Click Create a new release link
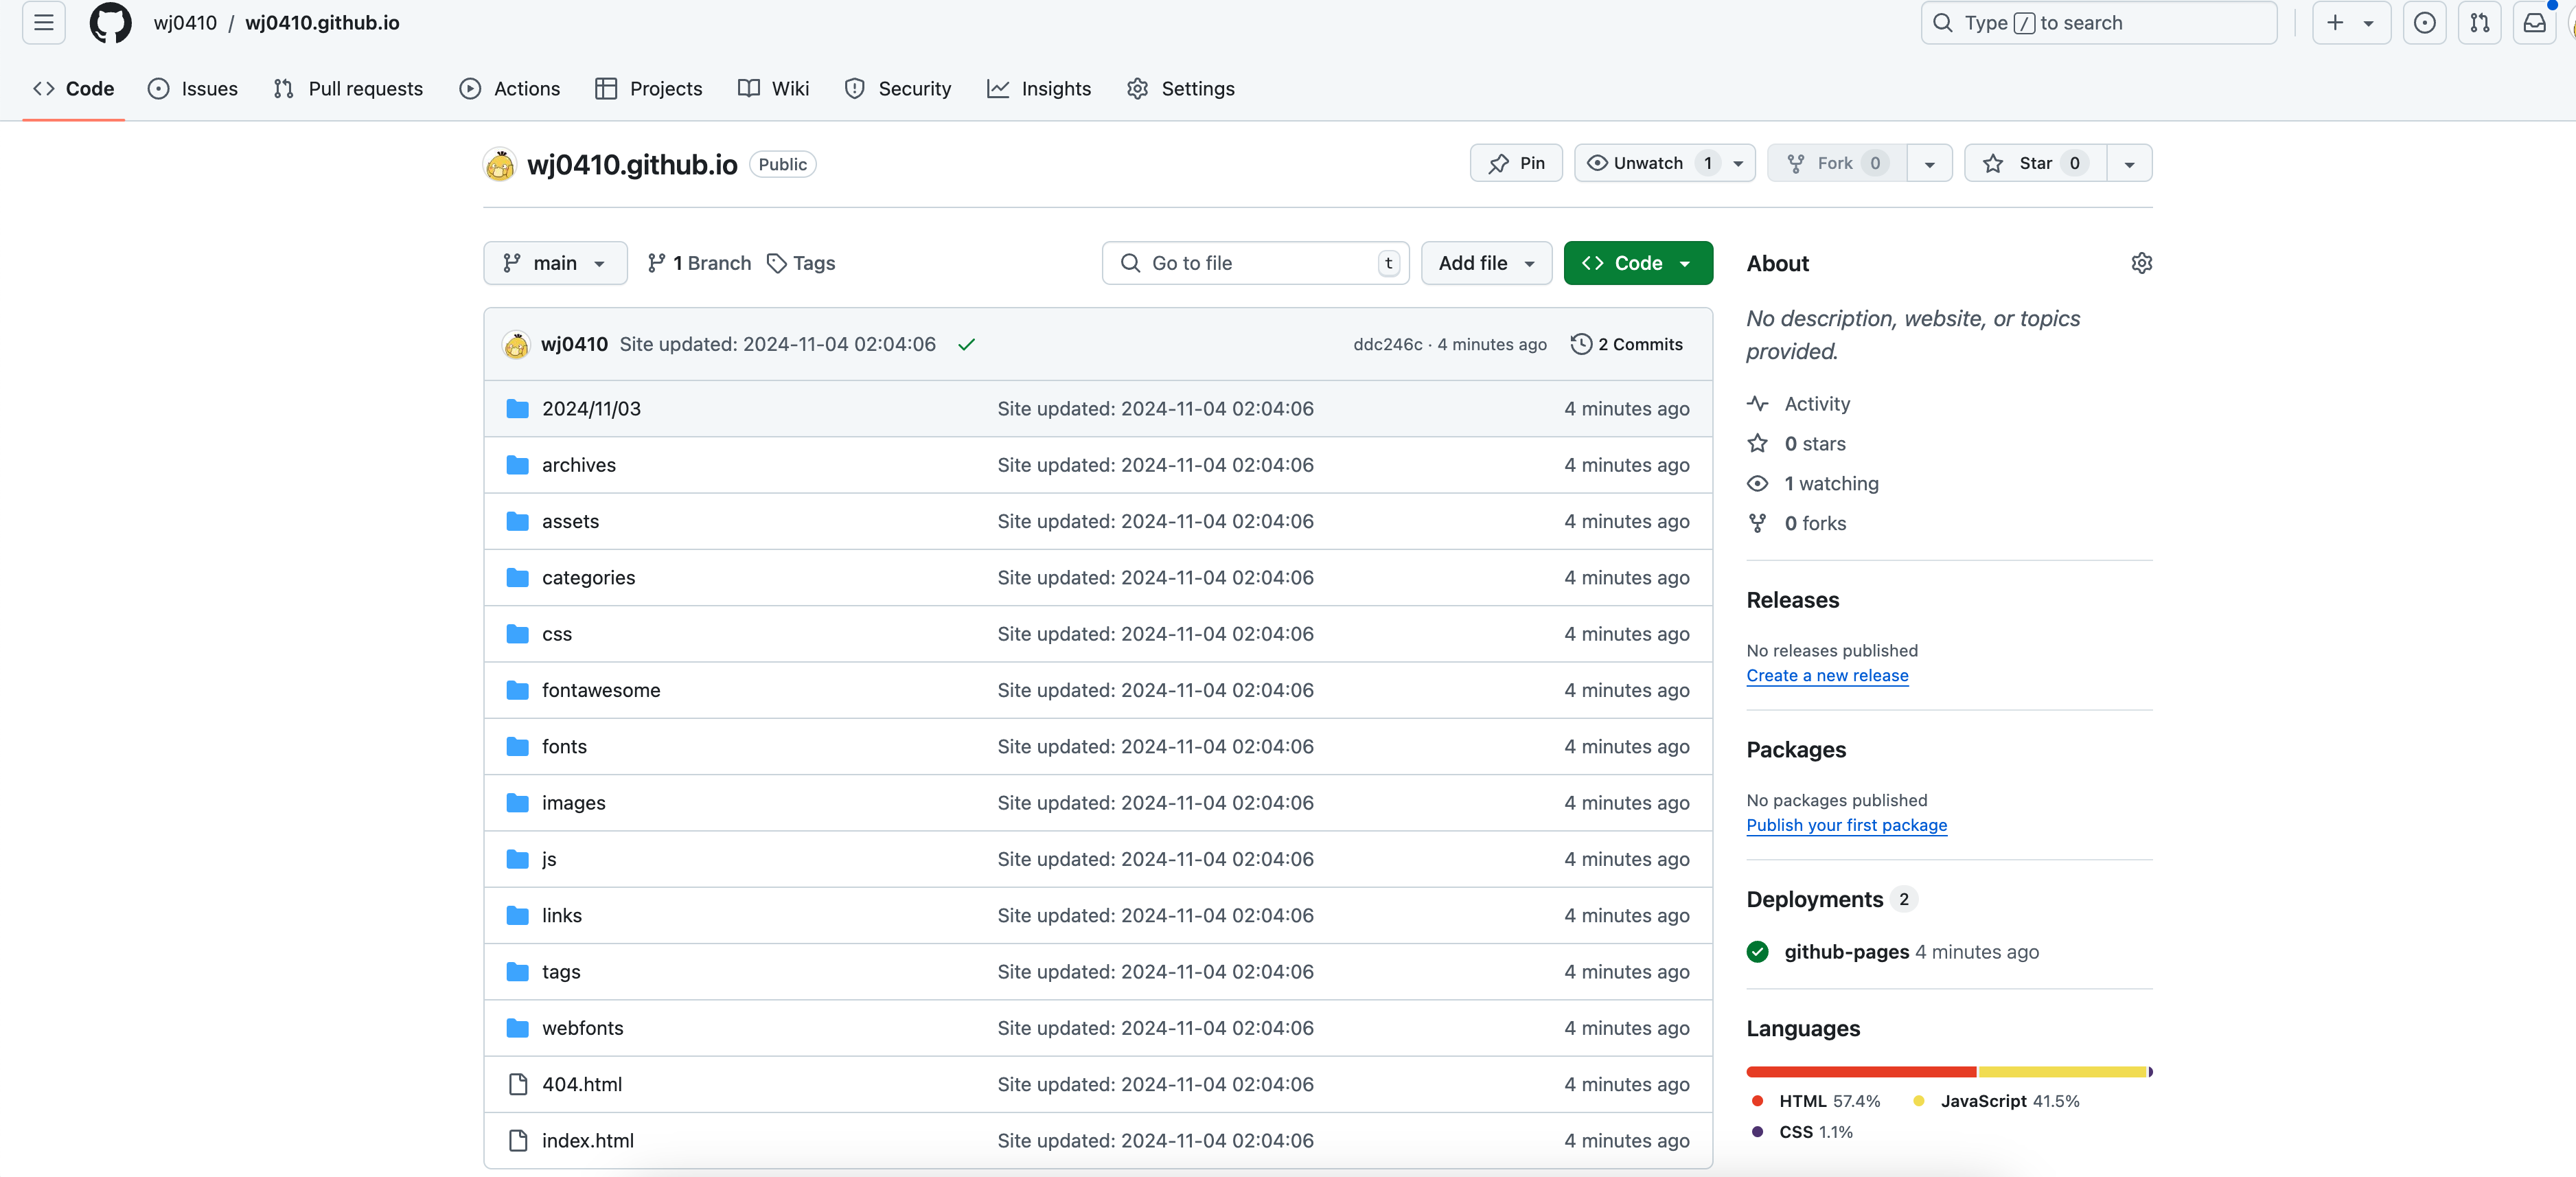Screen dimensions: 2576x1177 1826,676
